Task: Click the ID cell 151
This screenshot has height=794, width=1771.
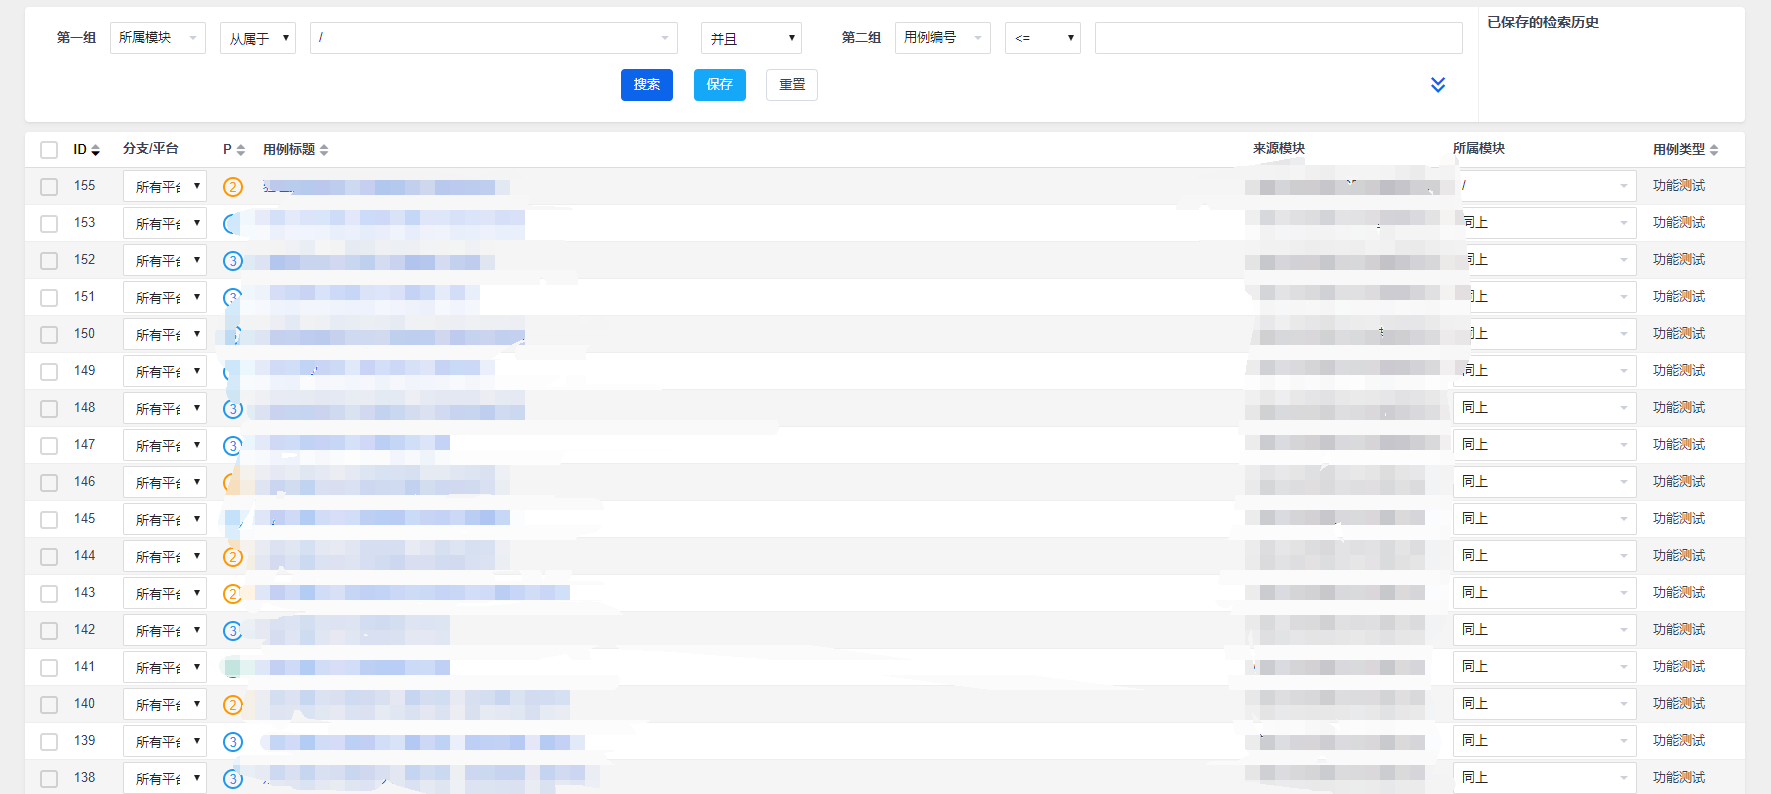Action: click(85, 297)
